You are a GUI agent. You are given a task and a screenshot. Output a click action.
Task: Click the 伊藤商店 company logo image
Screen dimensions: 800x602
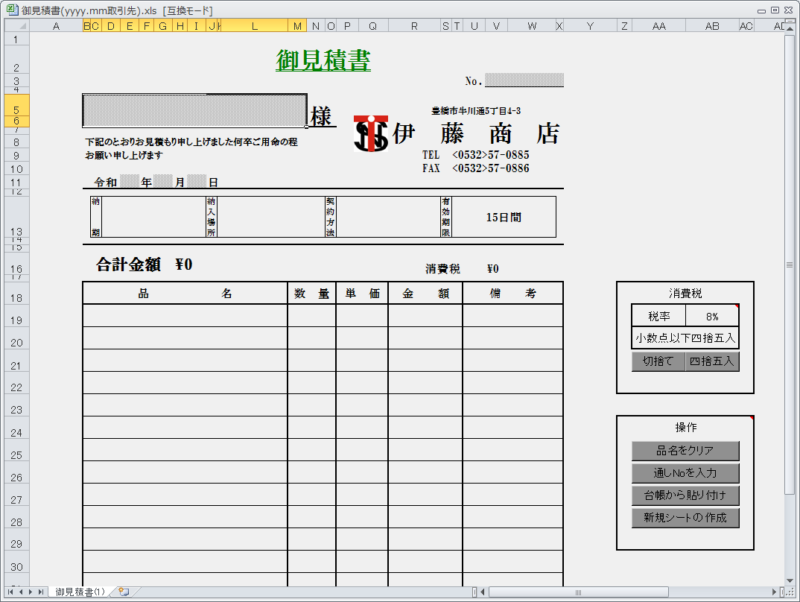371,134
